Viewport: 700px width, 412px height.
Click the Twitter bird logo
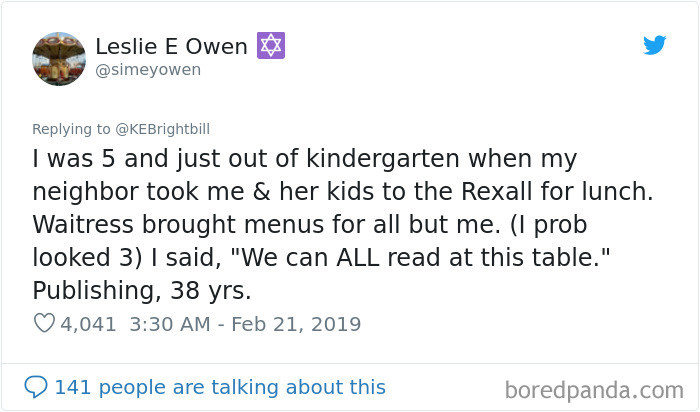tap(654, 45)
